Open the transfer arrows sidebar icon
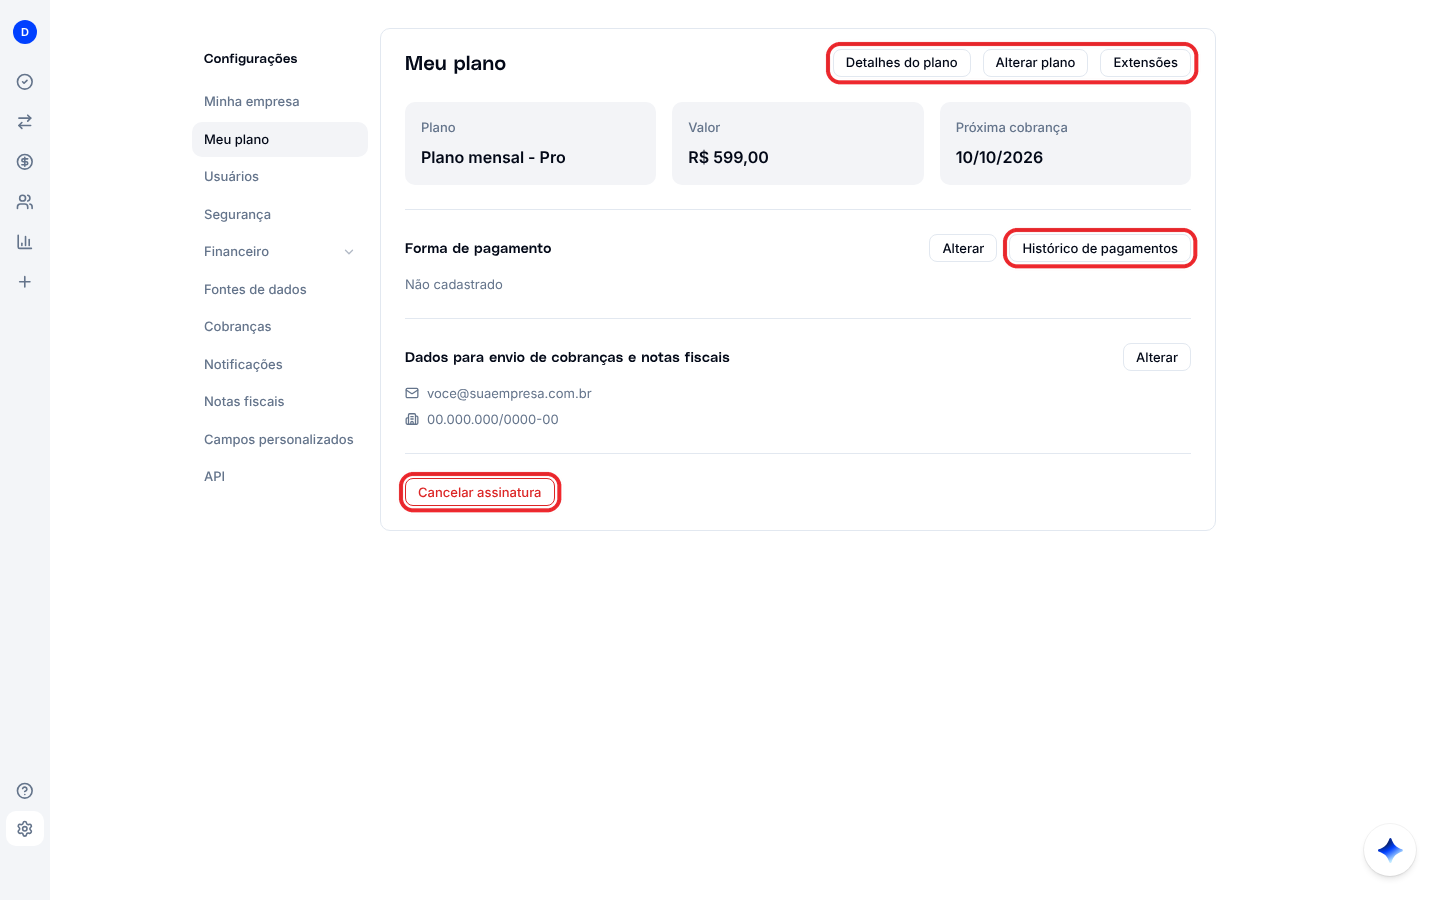This screenshot has width=1440, height=900. click(x=25, y=122)
